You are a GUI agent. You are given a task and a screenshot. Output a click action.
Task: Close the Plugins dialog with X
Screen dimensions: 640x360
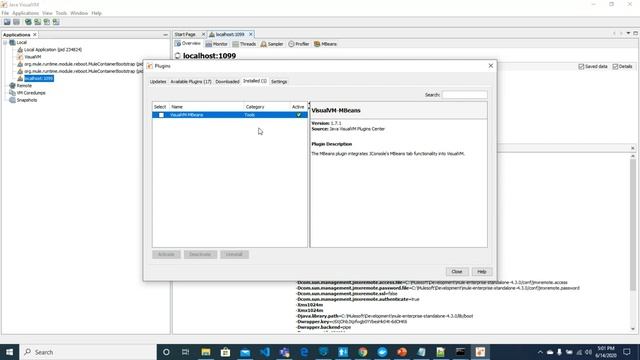pos(491,66)
